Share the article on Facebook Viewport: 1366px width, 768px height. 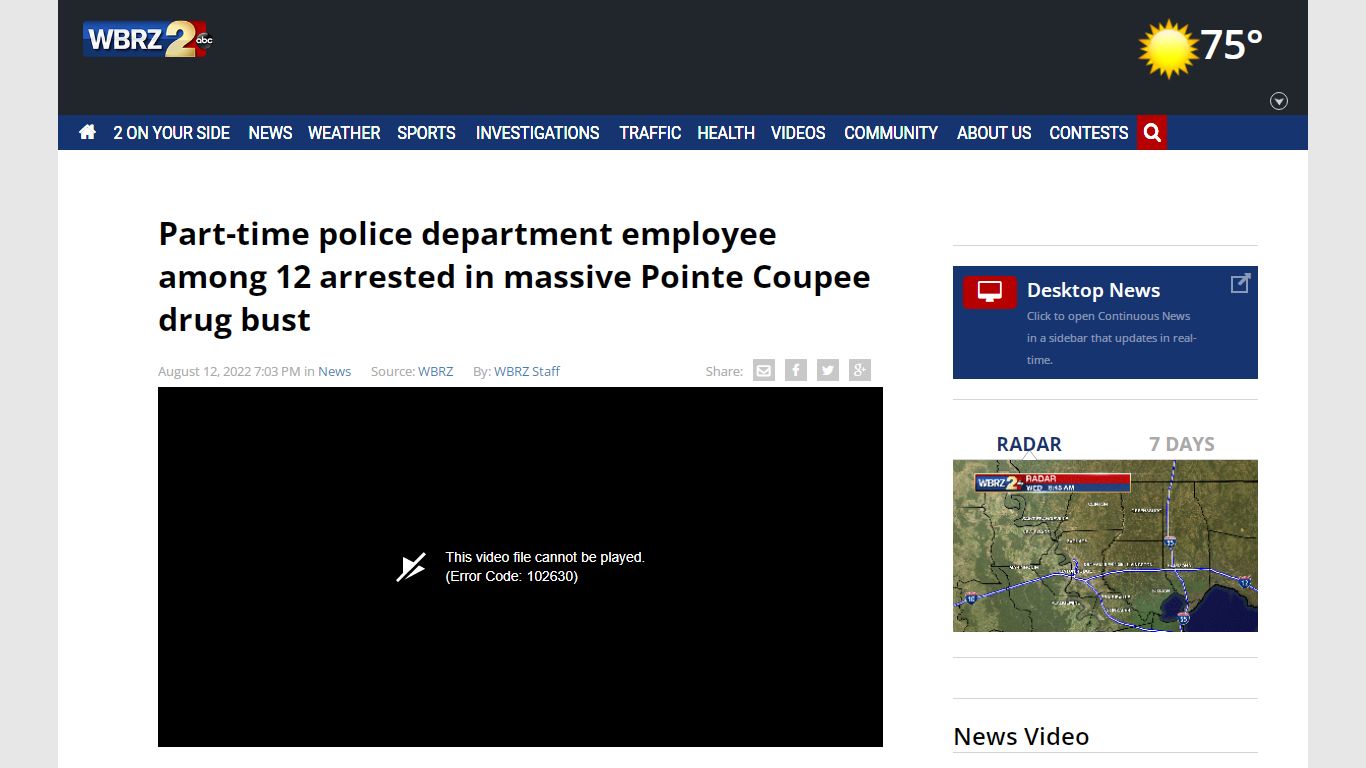[796, 371]
